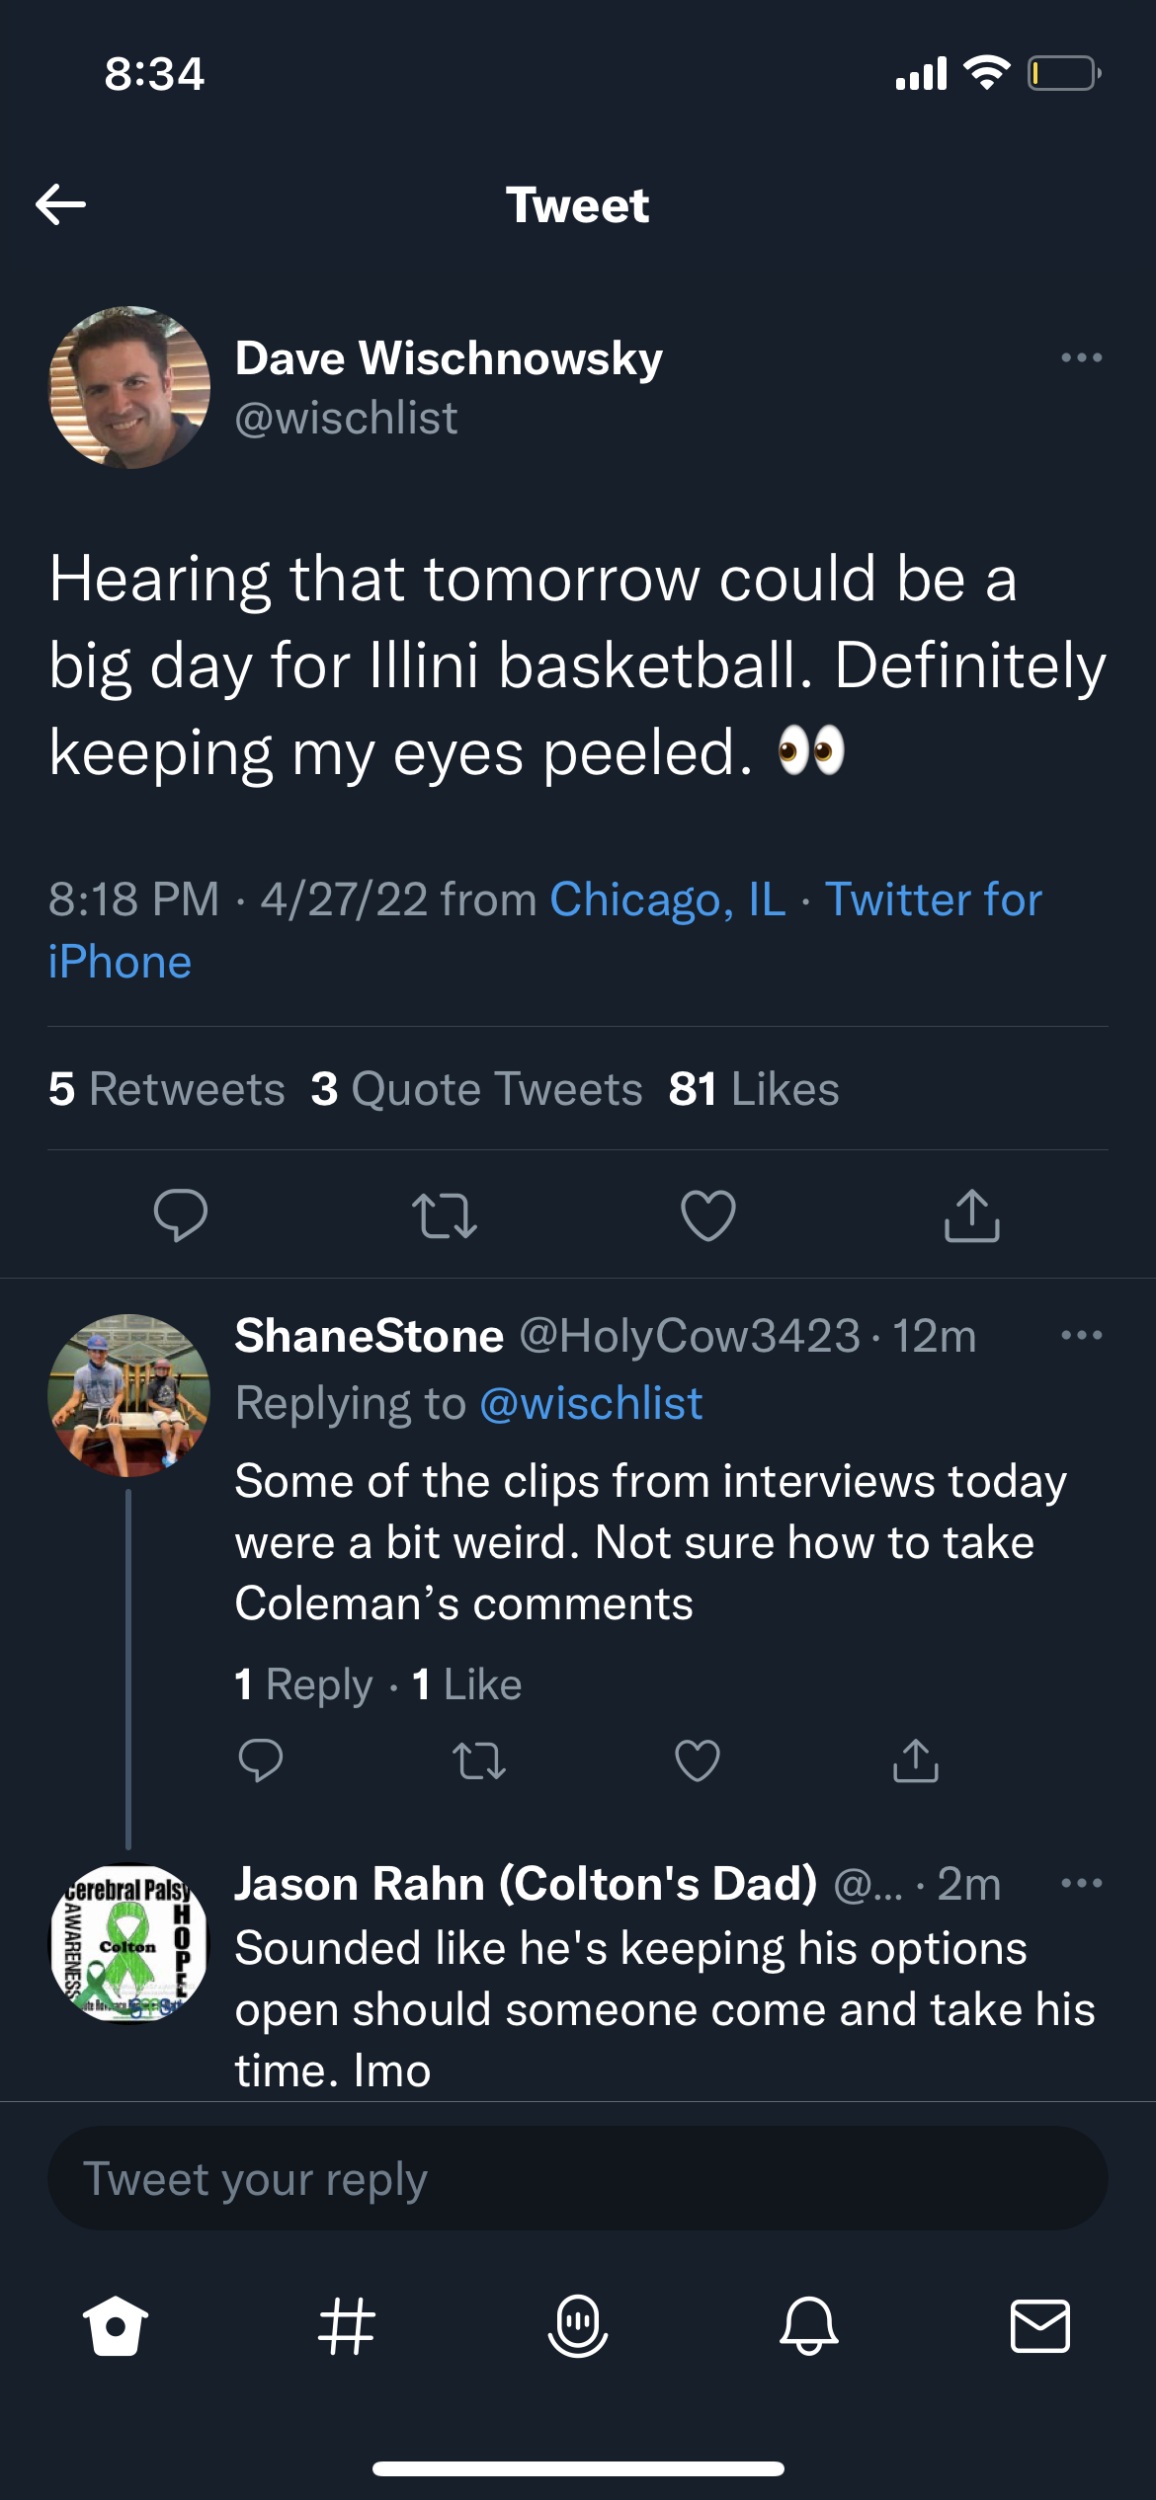1156x2500 pixels.
Task: Open the Notifications bell tab
Action: point(809,2325)
